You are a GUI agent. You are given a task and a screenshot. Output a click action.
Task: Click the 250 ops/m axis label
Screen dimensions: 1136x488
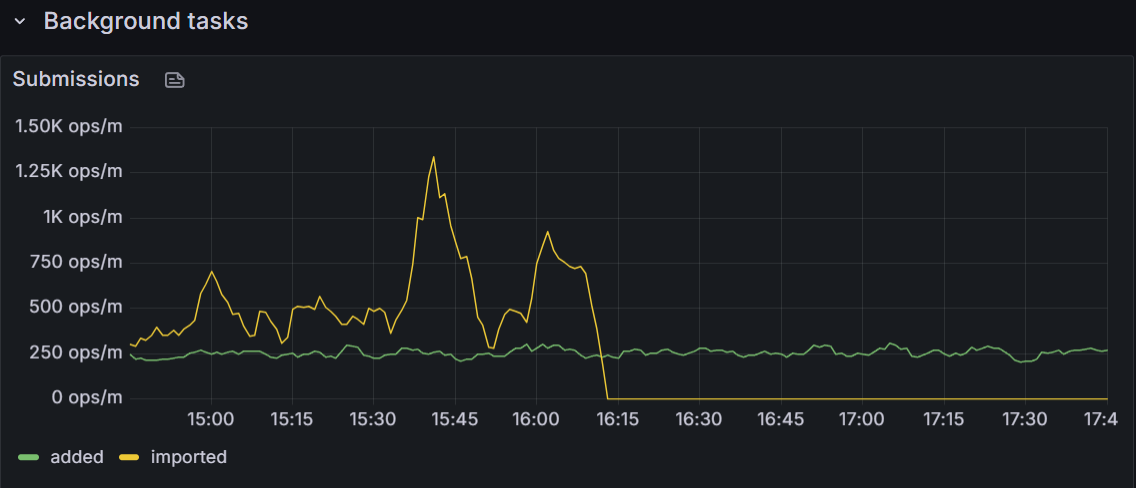pos(76,353)
